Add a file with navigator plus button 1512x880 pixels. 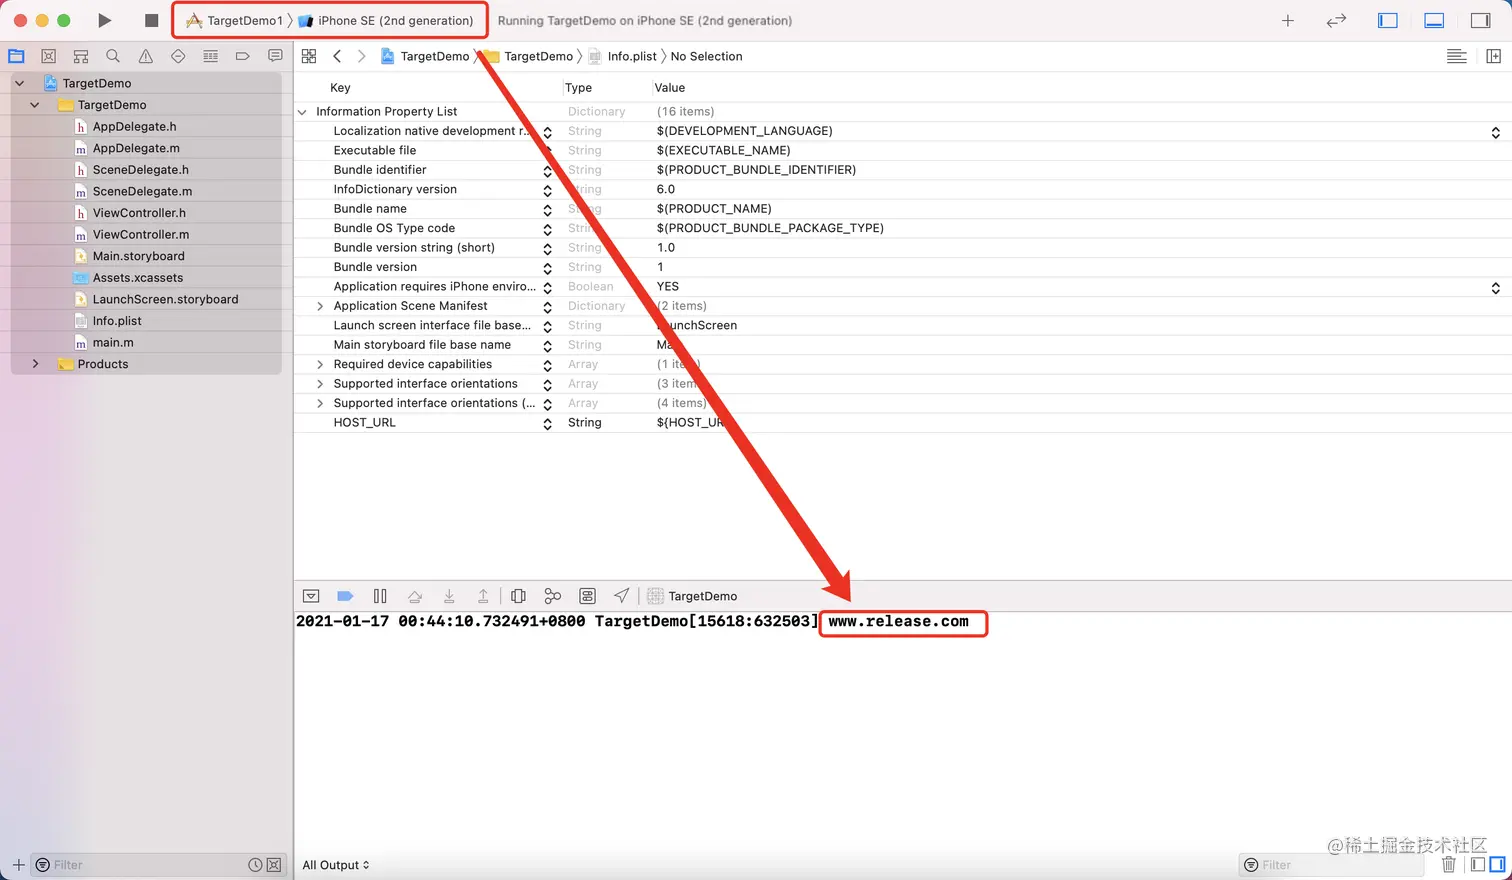18,865
